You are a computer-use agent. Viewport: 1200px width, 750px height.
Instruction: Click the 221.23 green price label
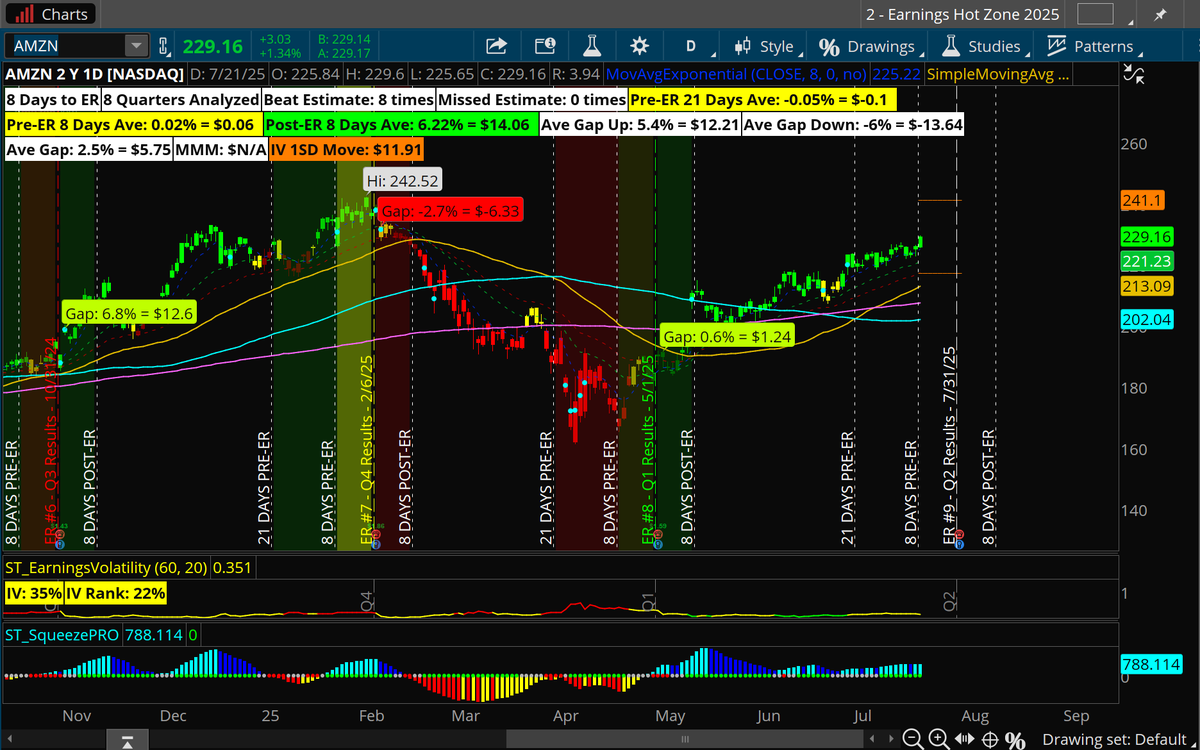click(1147, 260)
